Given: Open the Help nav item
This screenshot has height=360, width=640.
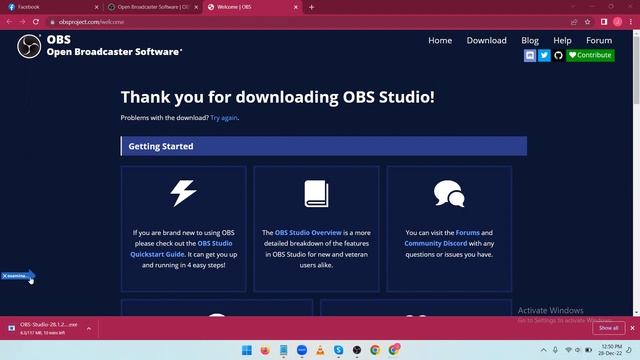Looking at the screenshot, I should (562, 40).
